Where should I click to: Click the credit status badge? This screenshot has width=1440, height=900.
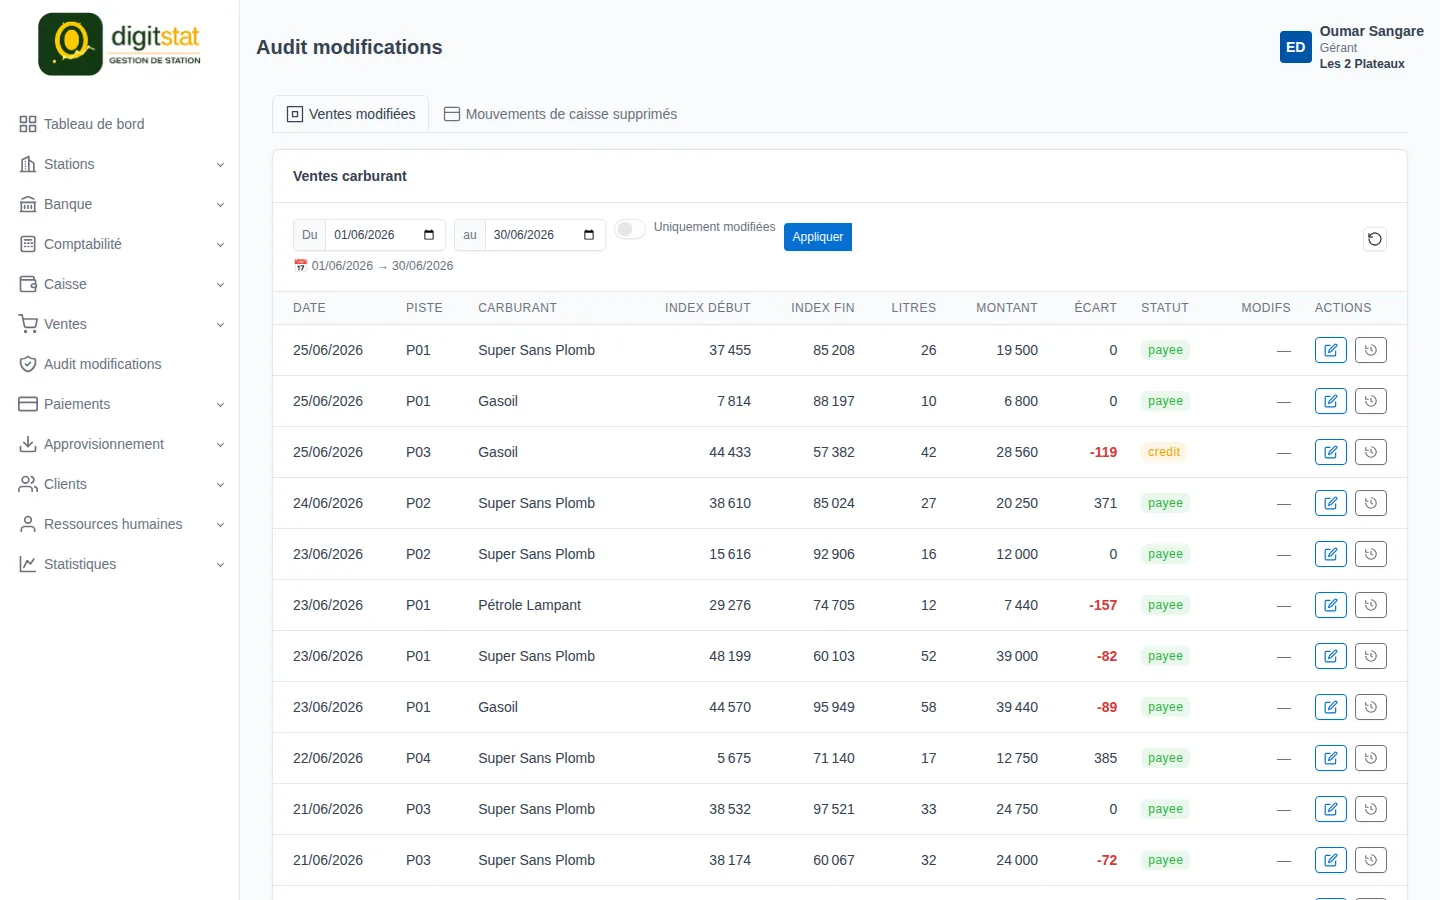coord(1164,452)
